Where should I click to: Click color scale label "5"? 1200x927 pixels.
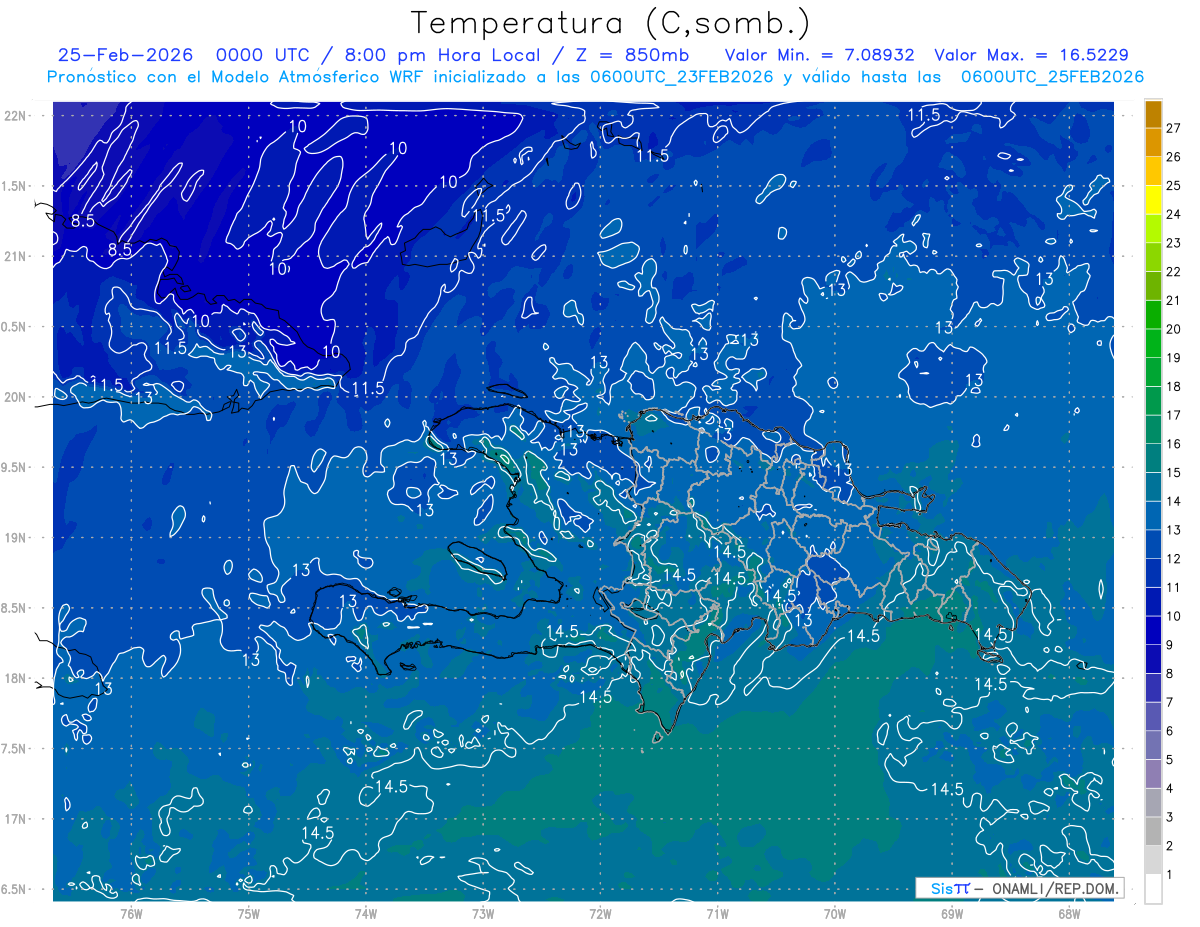click(1169, 760)
